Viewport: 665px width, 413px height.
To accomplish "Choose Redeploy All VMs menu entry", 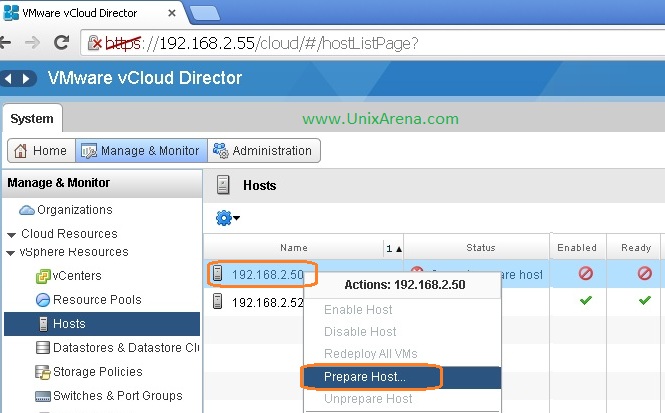I will pyautogui.click(x=402, y=354).
